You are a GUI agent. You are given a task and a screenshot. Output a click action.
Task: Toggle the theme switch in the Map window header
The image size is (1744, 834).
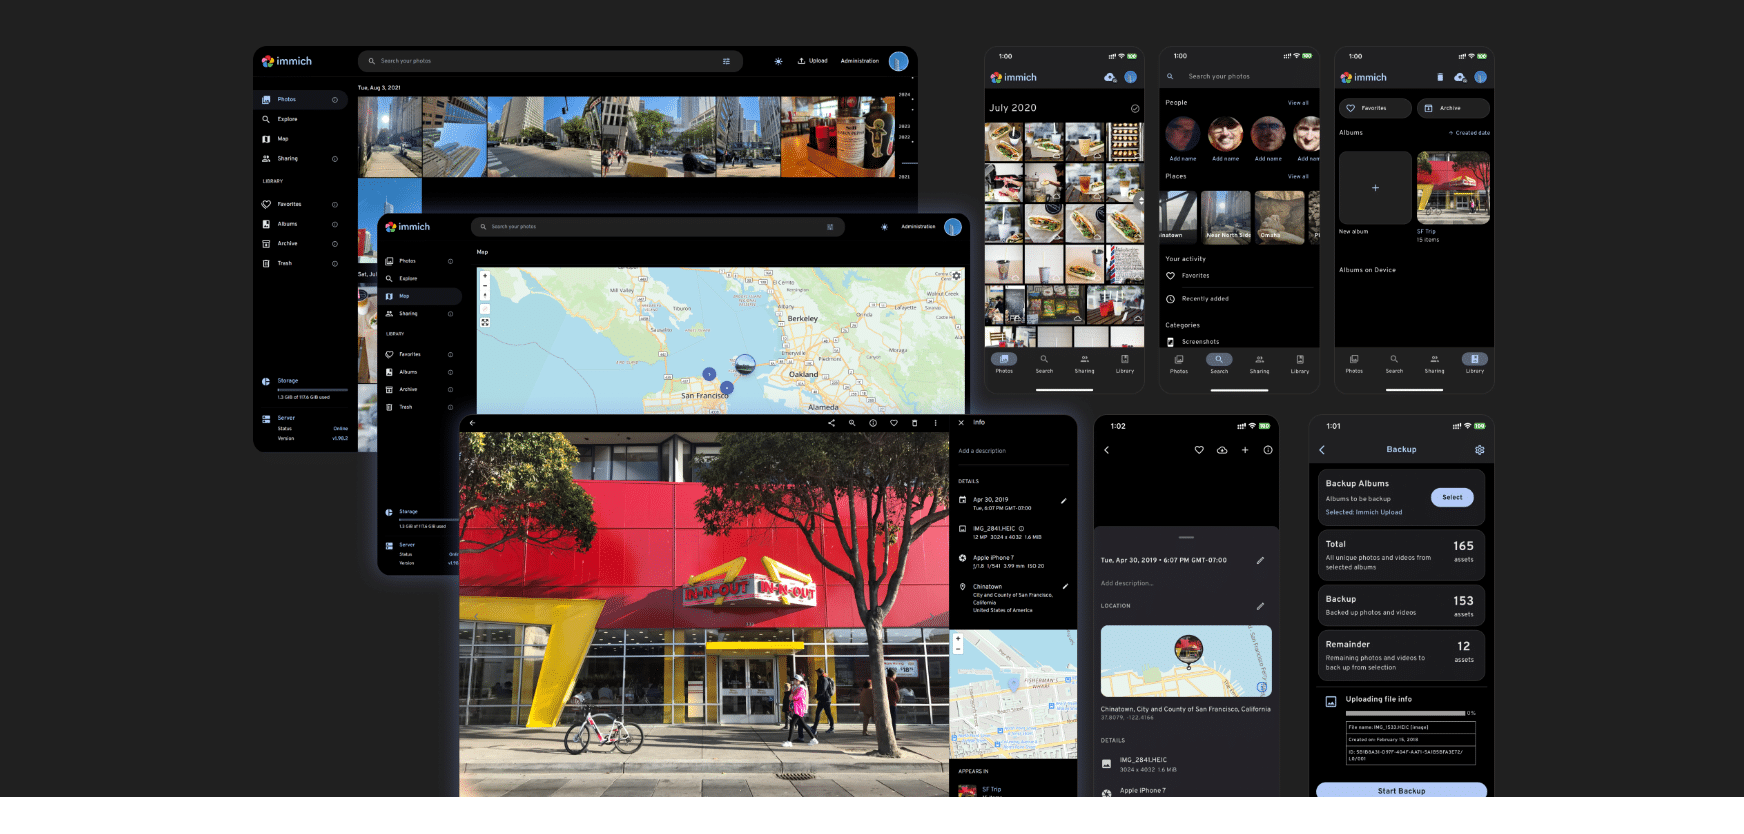tap(884, 227)
